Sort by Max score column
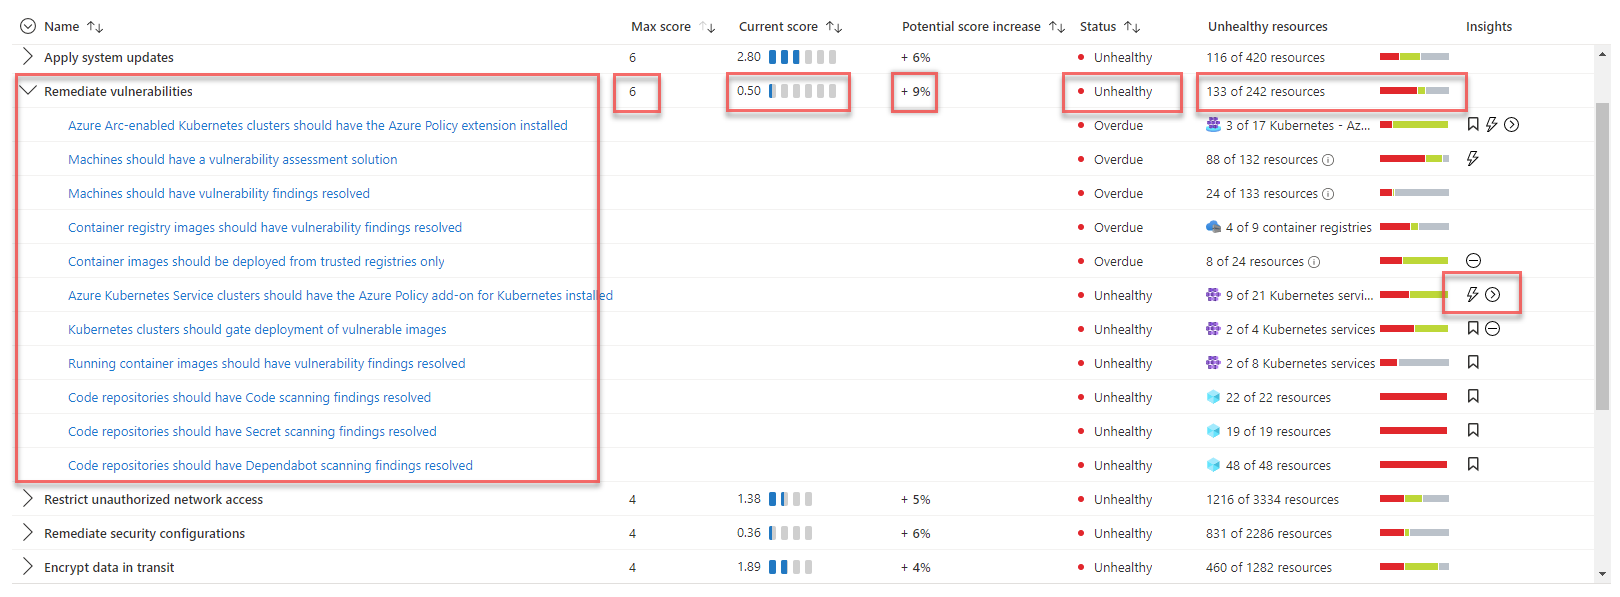The image size is (1620, 597). [x=707, y=27]
